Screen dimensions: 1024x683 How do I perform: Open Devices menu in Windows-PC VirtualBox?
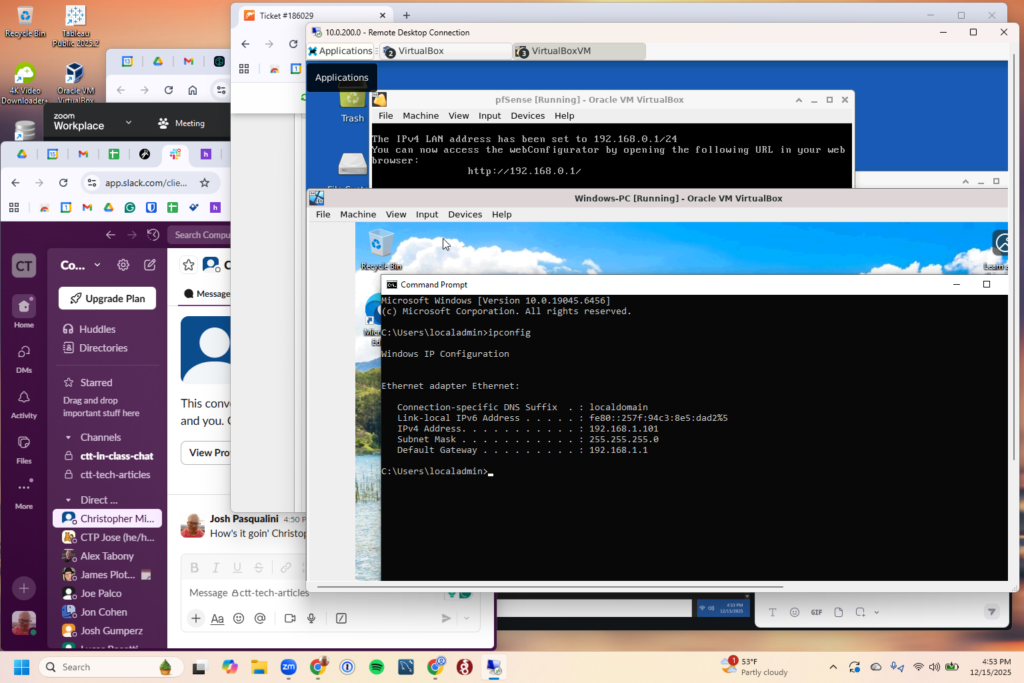point(464,214)
